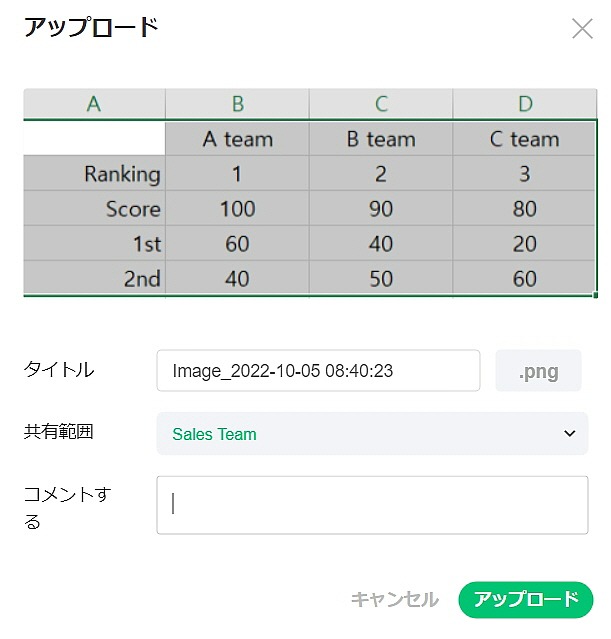The width and height of the screenshot is (611, 639).
Task: Click the A team cell
Action: (x=237, y=139)
